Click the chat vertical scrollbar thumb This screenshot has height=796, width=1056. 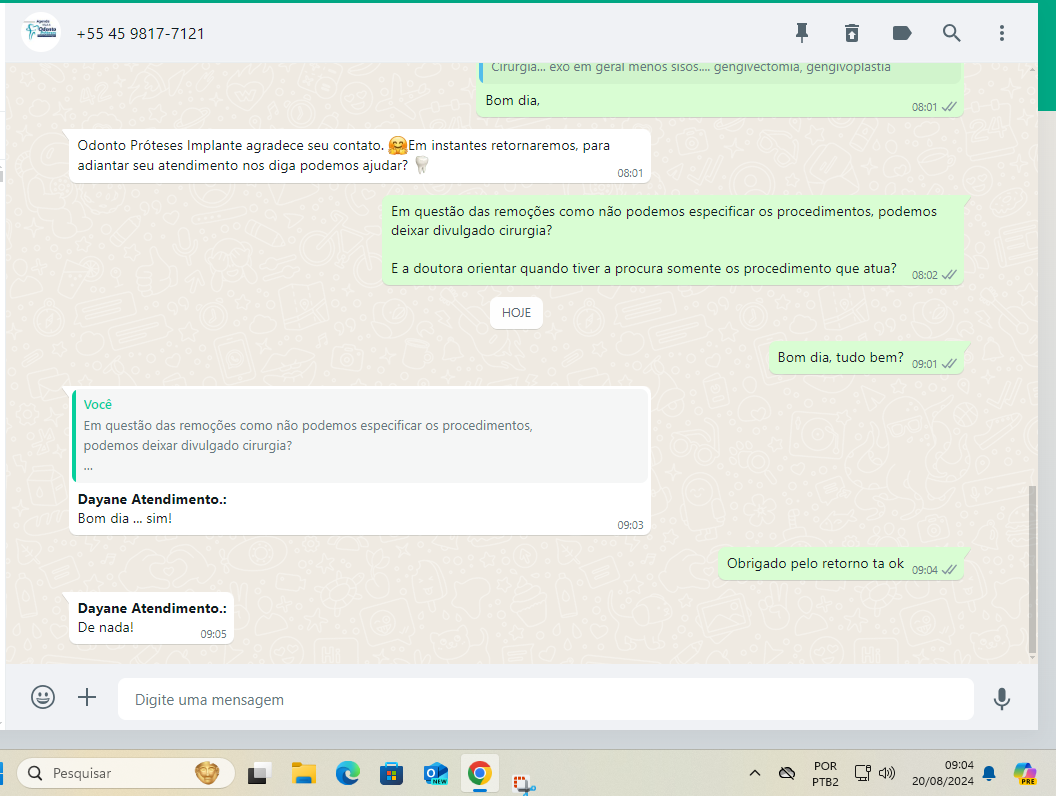(1032, 568)
